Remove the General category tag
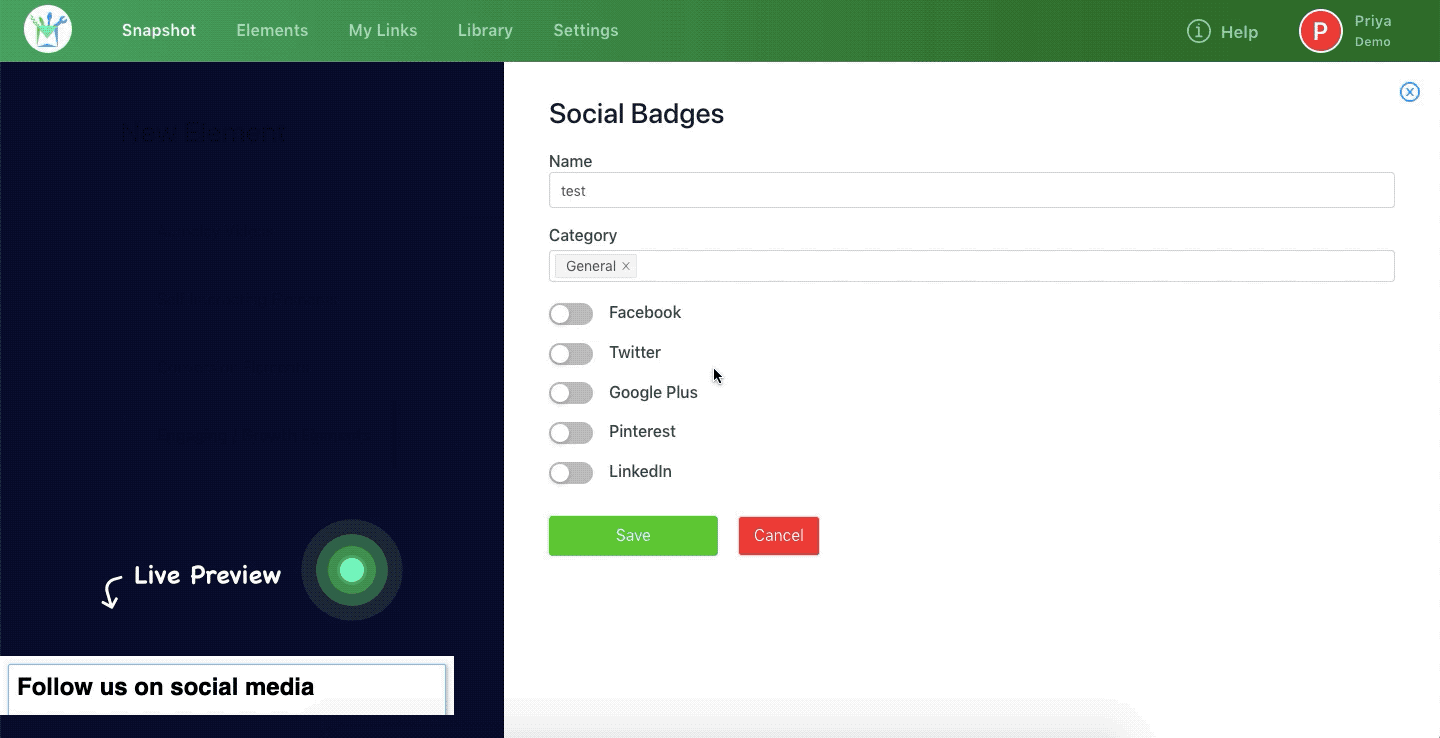This screenshot has height=738, width=1440. [626, 266]
